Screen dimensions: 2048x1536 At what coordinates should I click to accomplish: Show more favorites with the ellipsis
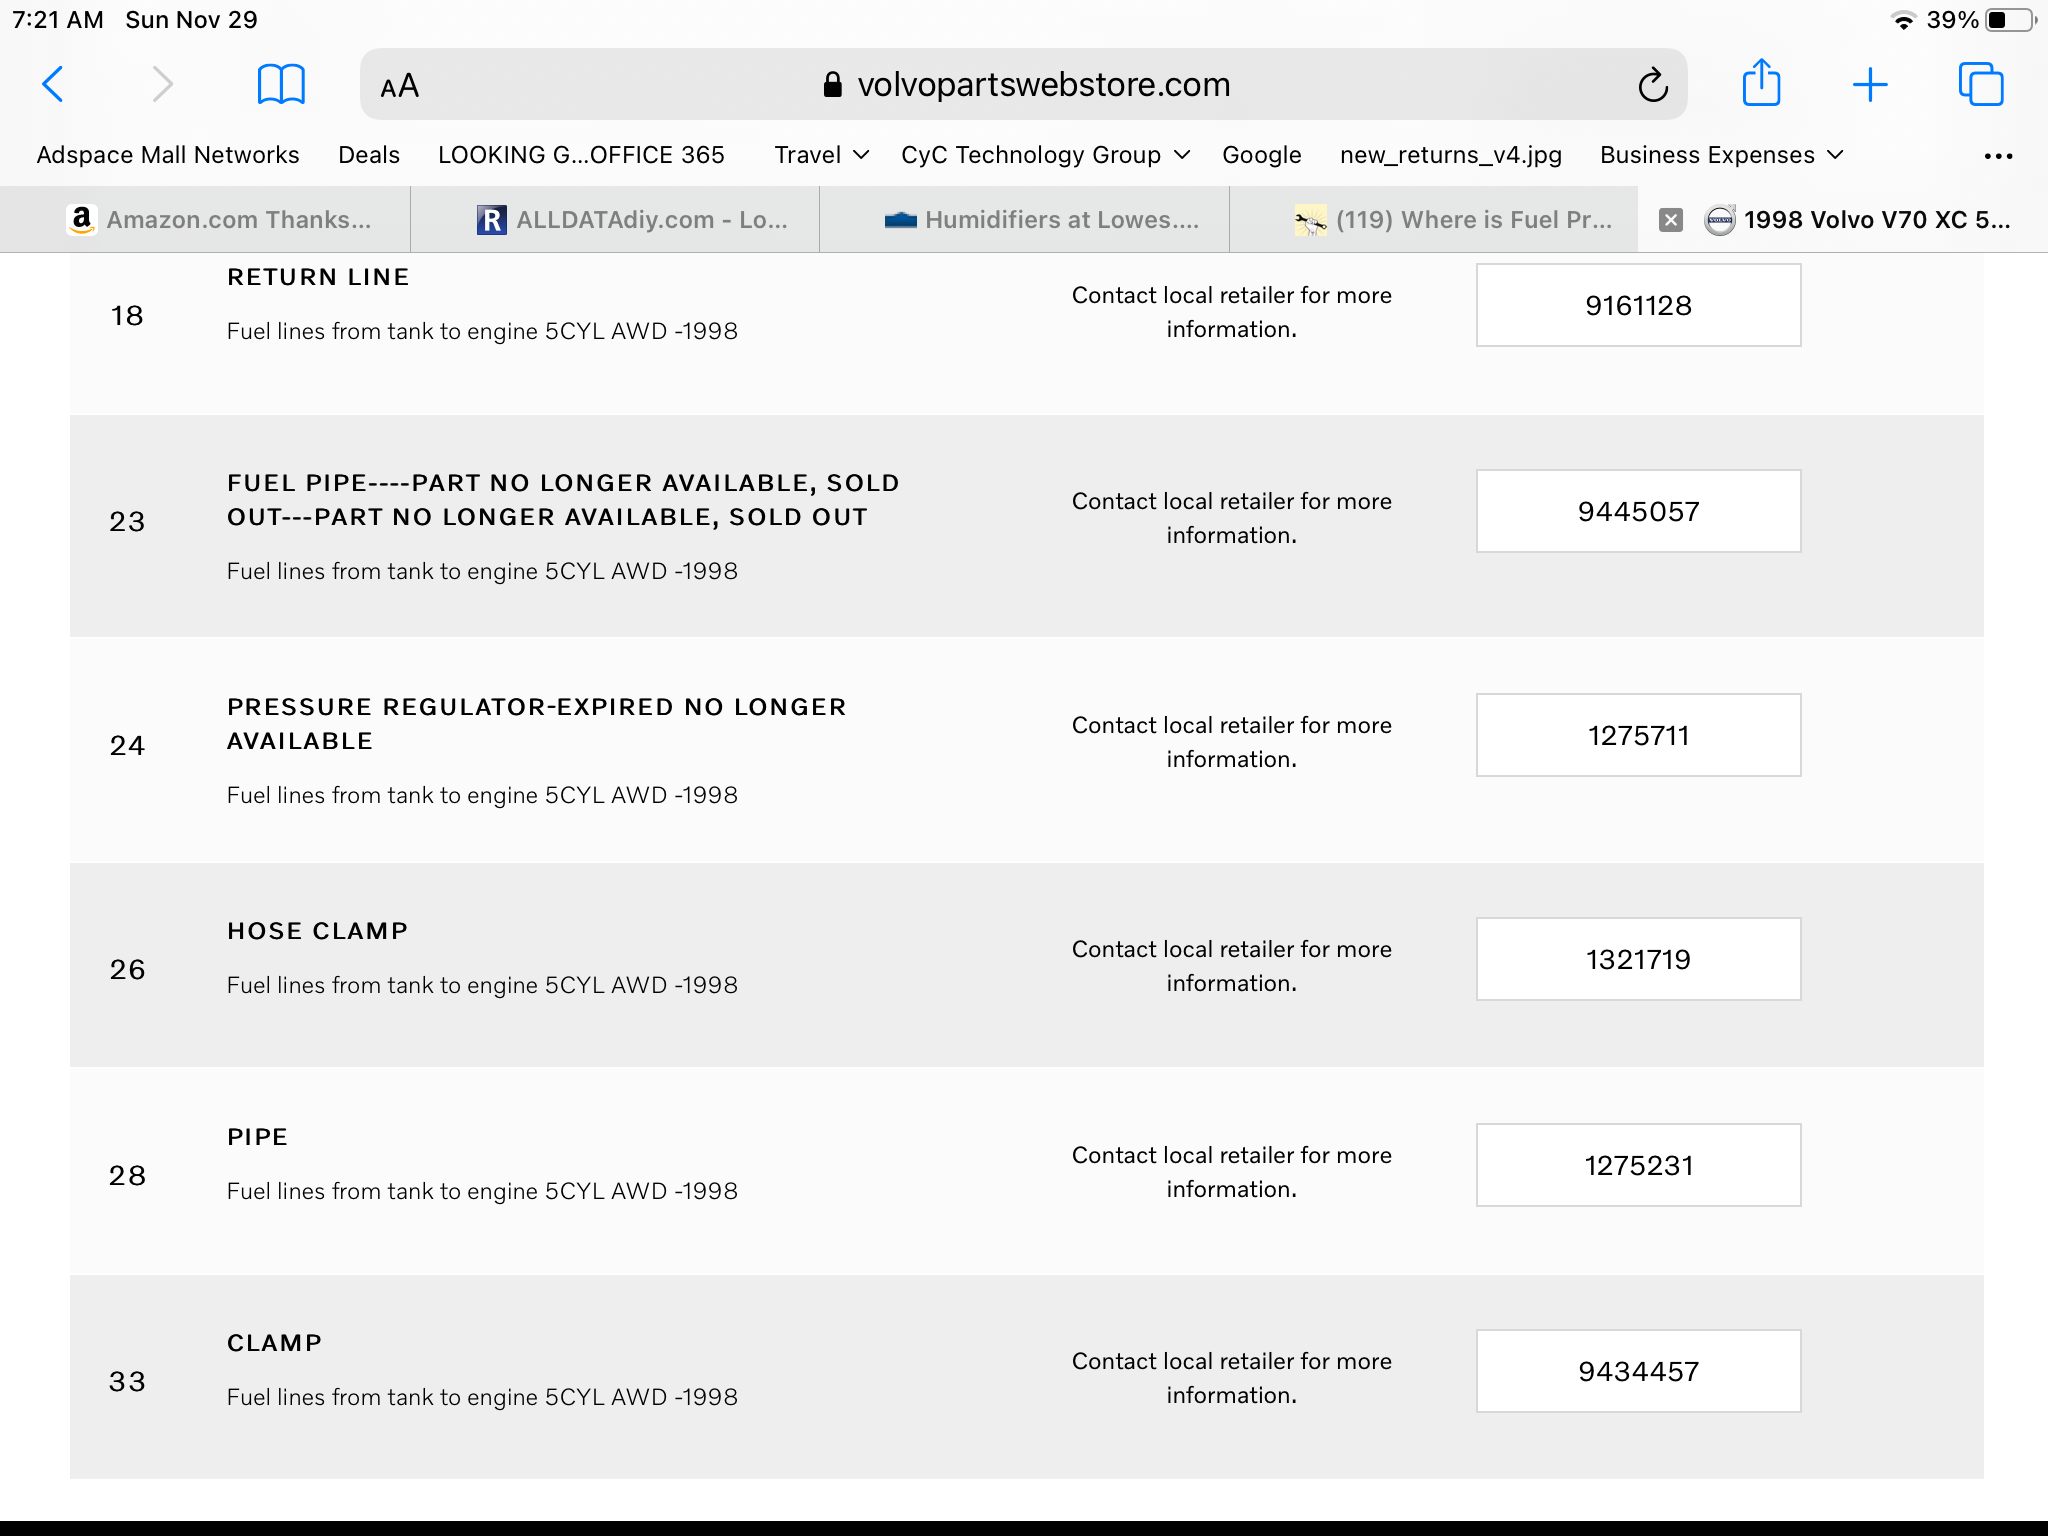[1998, 156]
